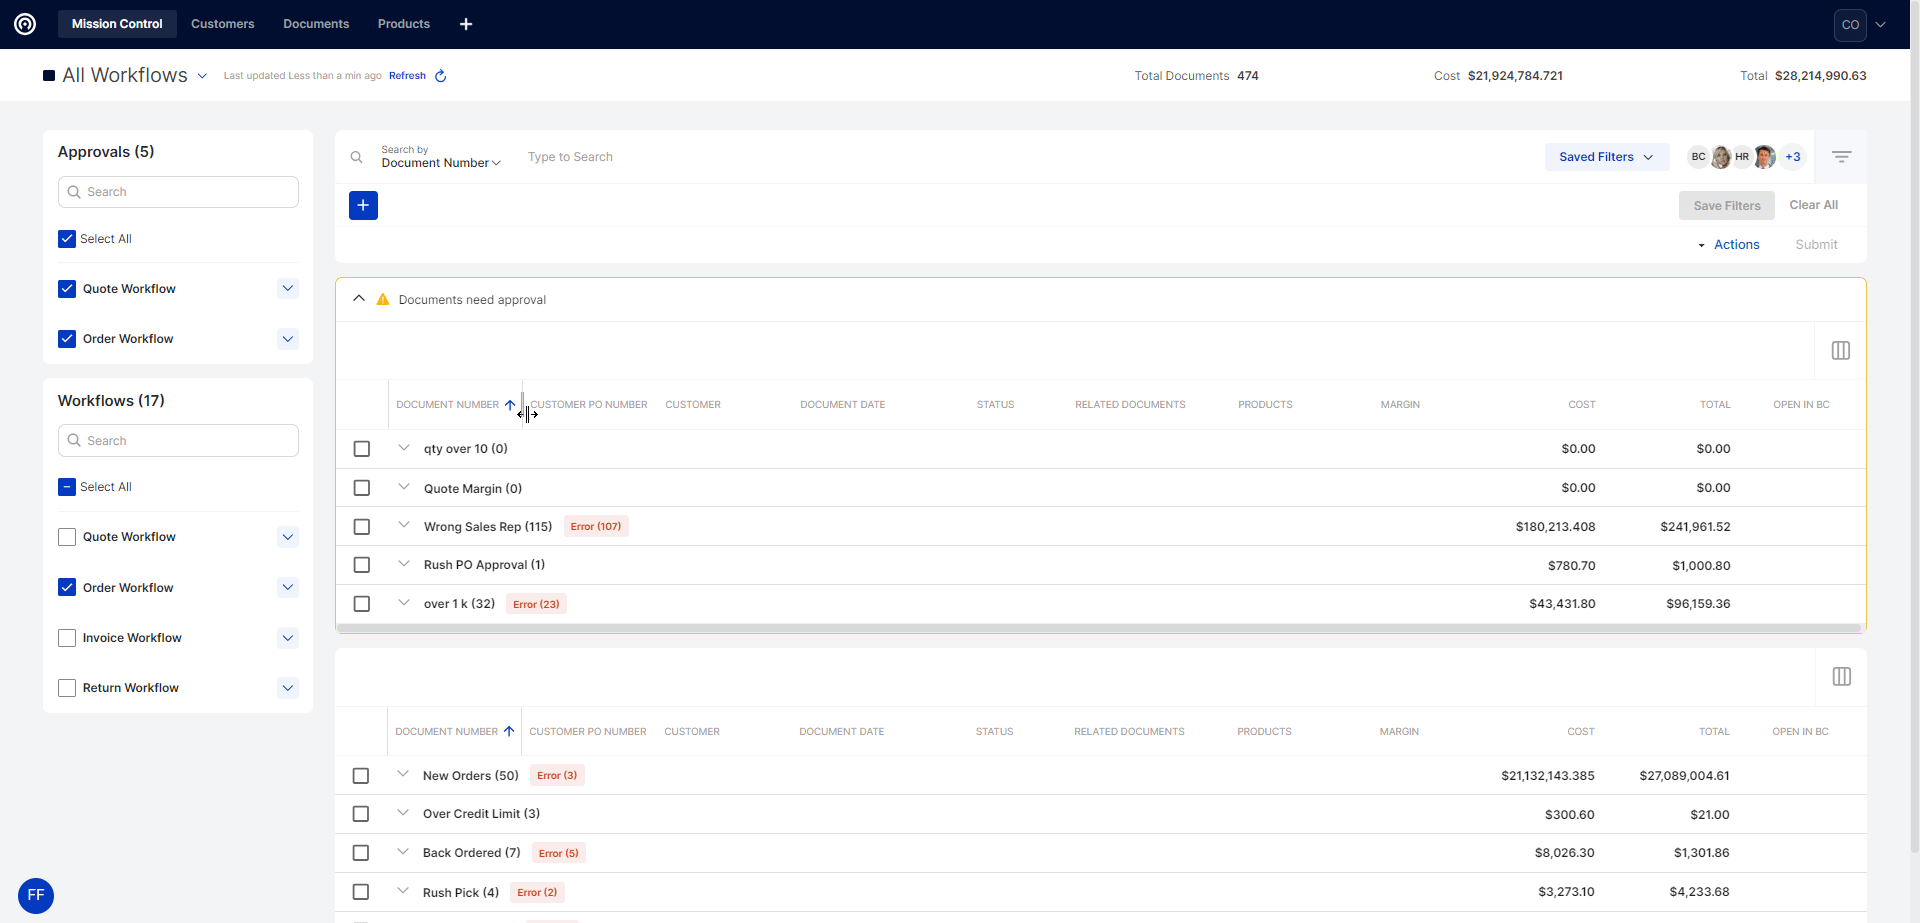The width and height of the screenshot is (1920, 923).
Task: Click the Type to Search input field
Action: click(700, 157)
